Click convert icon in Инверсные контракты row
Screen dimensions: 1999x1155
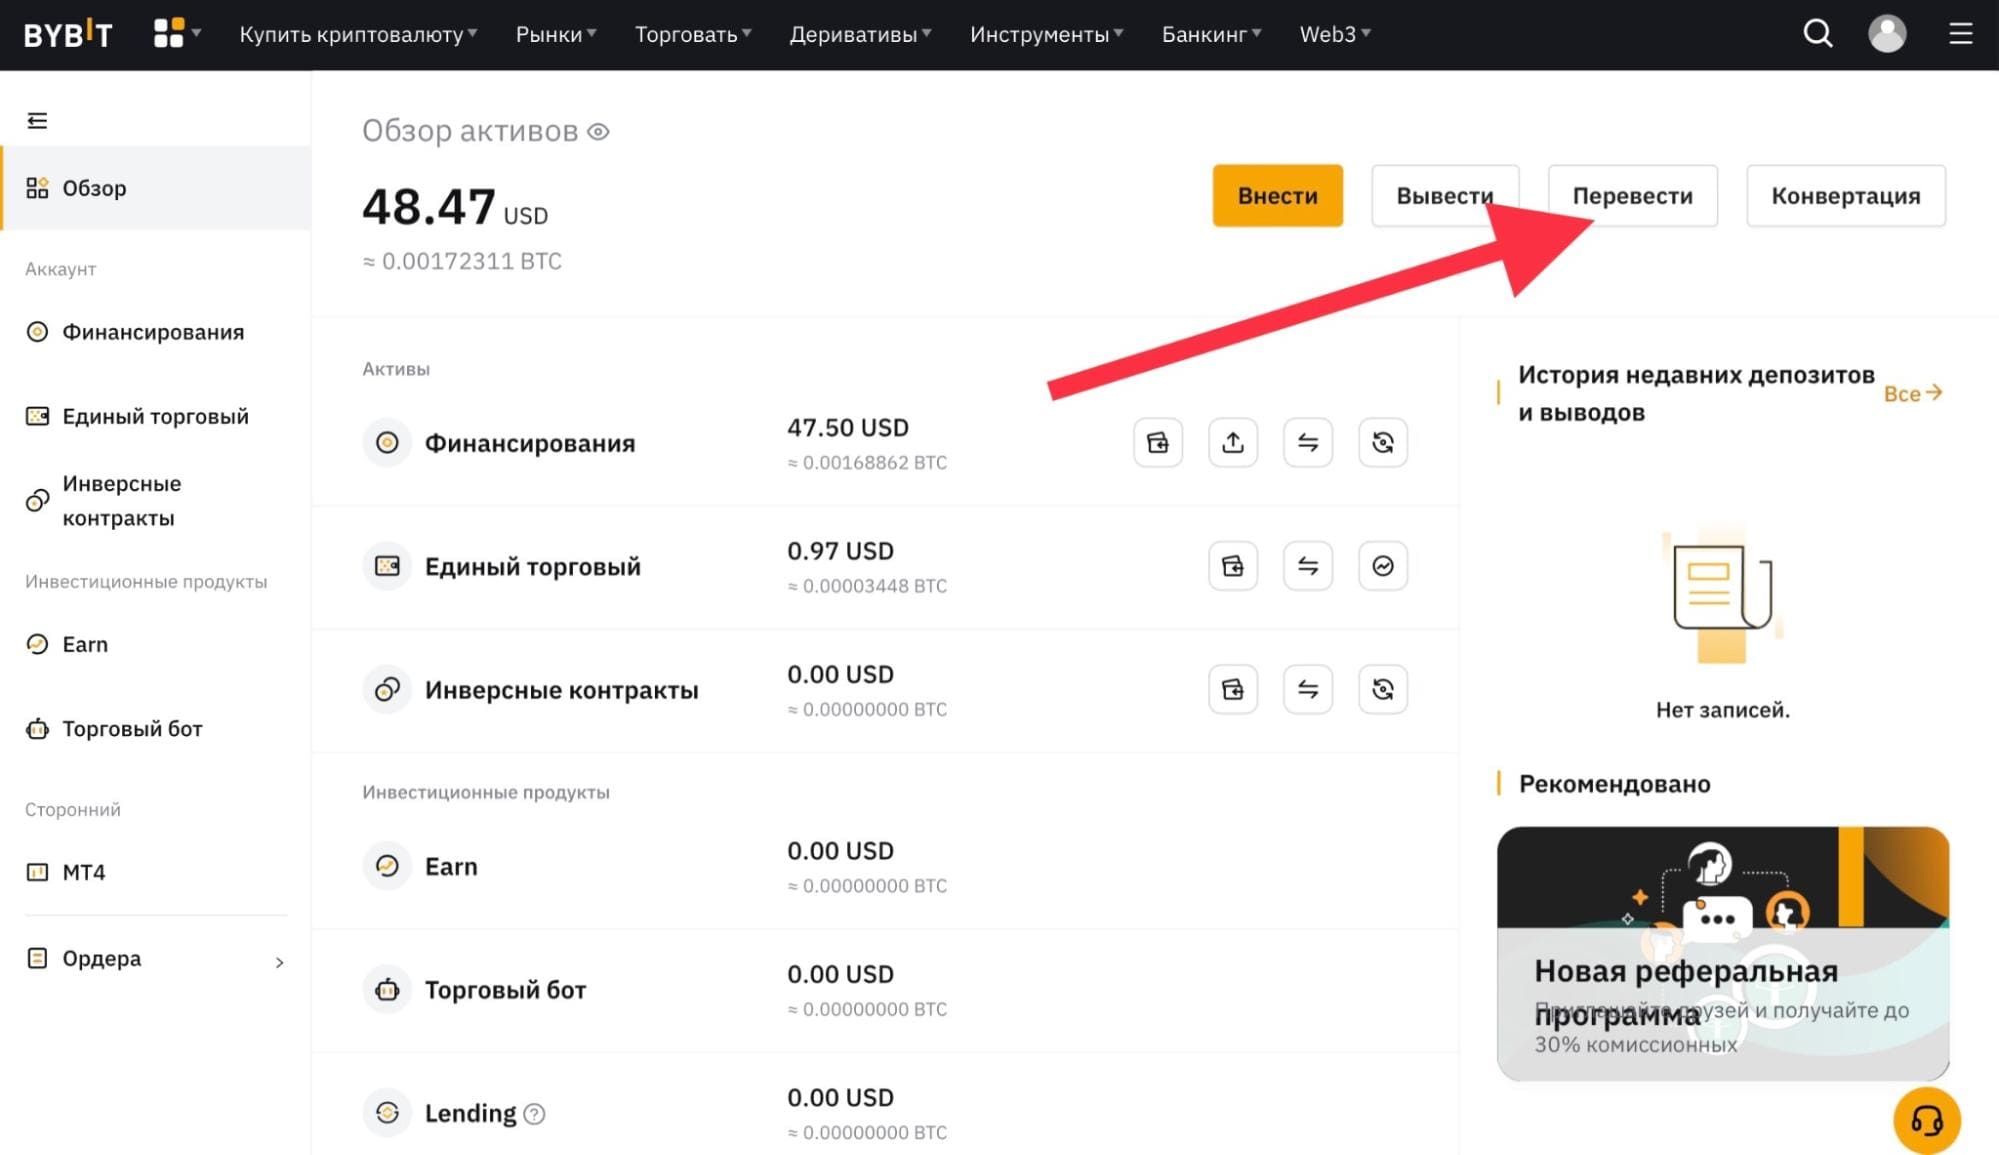1383,689
